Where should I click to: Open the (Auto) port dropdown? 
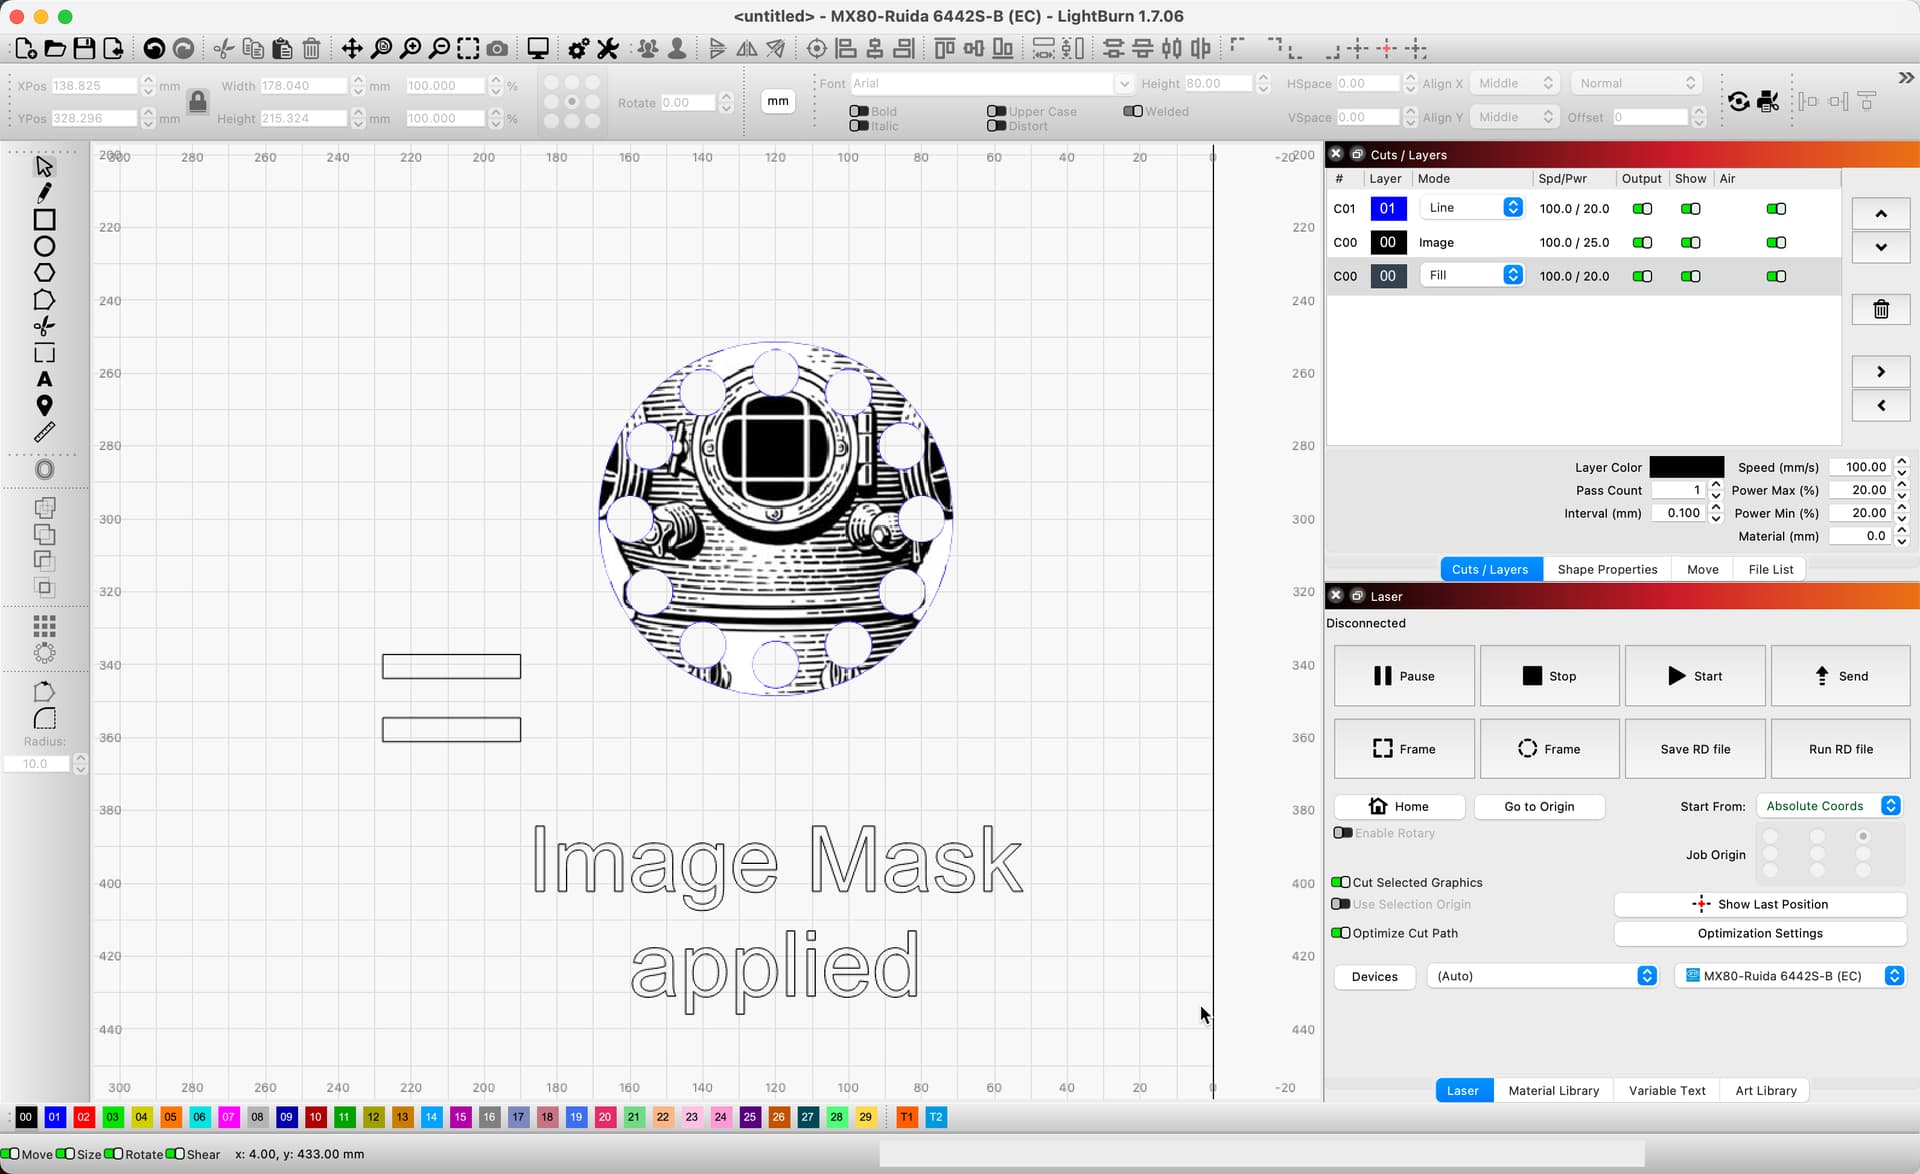pyautogui.click(x=1541, y=976)
